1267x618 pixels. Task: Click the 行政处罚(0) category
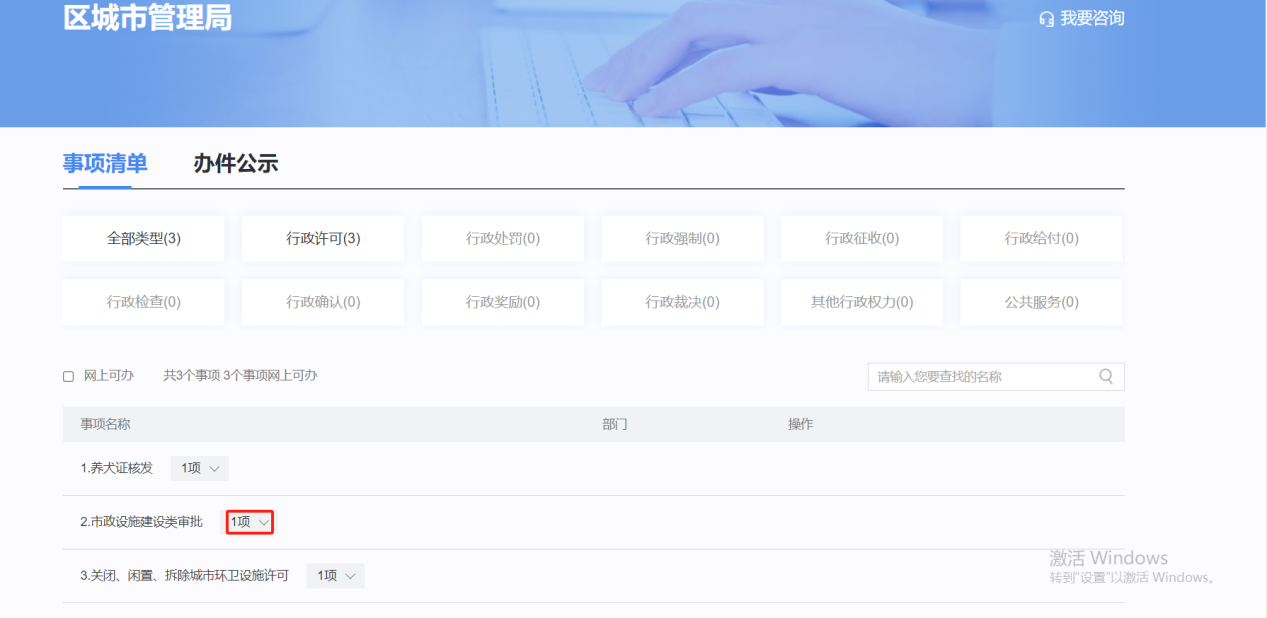pos(502,238)
